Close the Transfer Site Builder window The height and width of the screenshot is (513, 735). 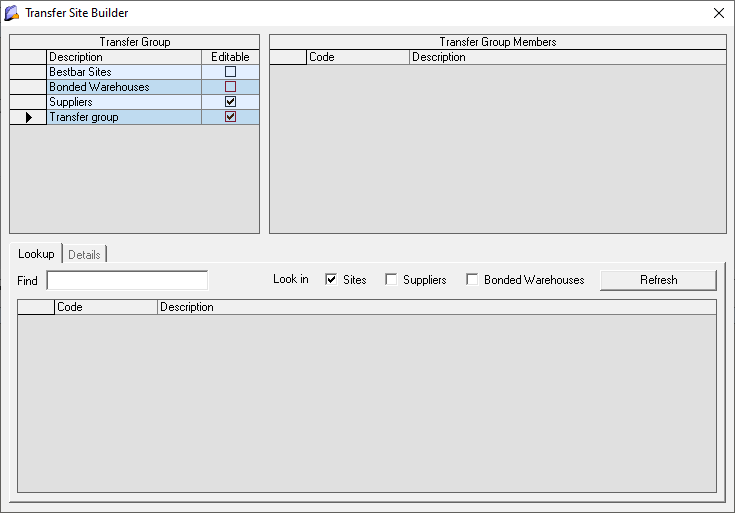pos(718,13)
